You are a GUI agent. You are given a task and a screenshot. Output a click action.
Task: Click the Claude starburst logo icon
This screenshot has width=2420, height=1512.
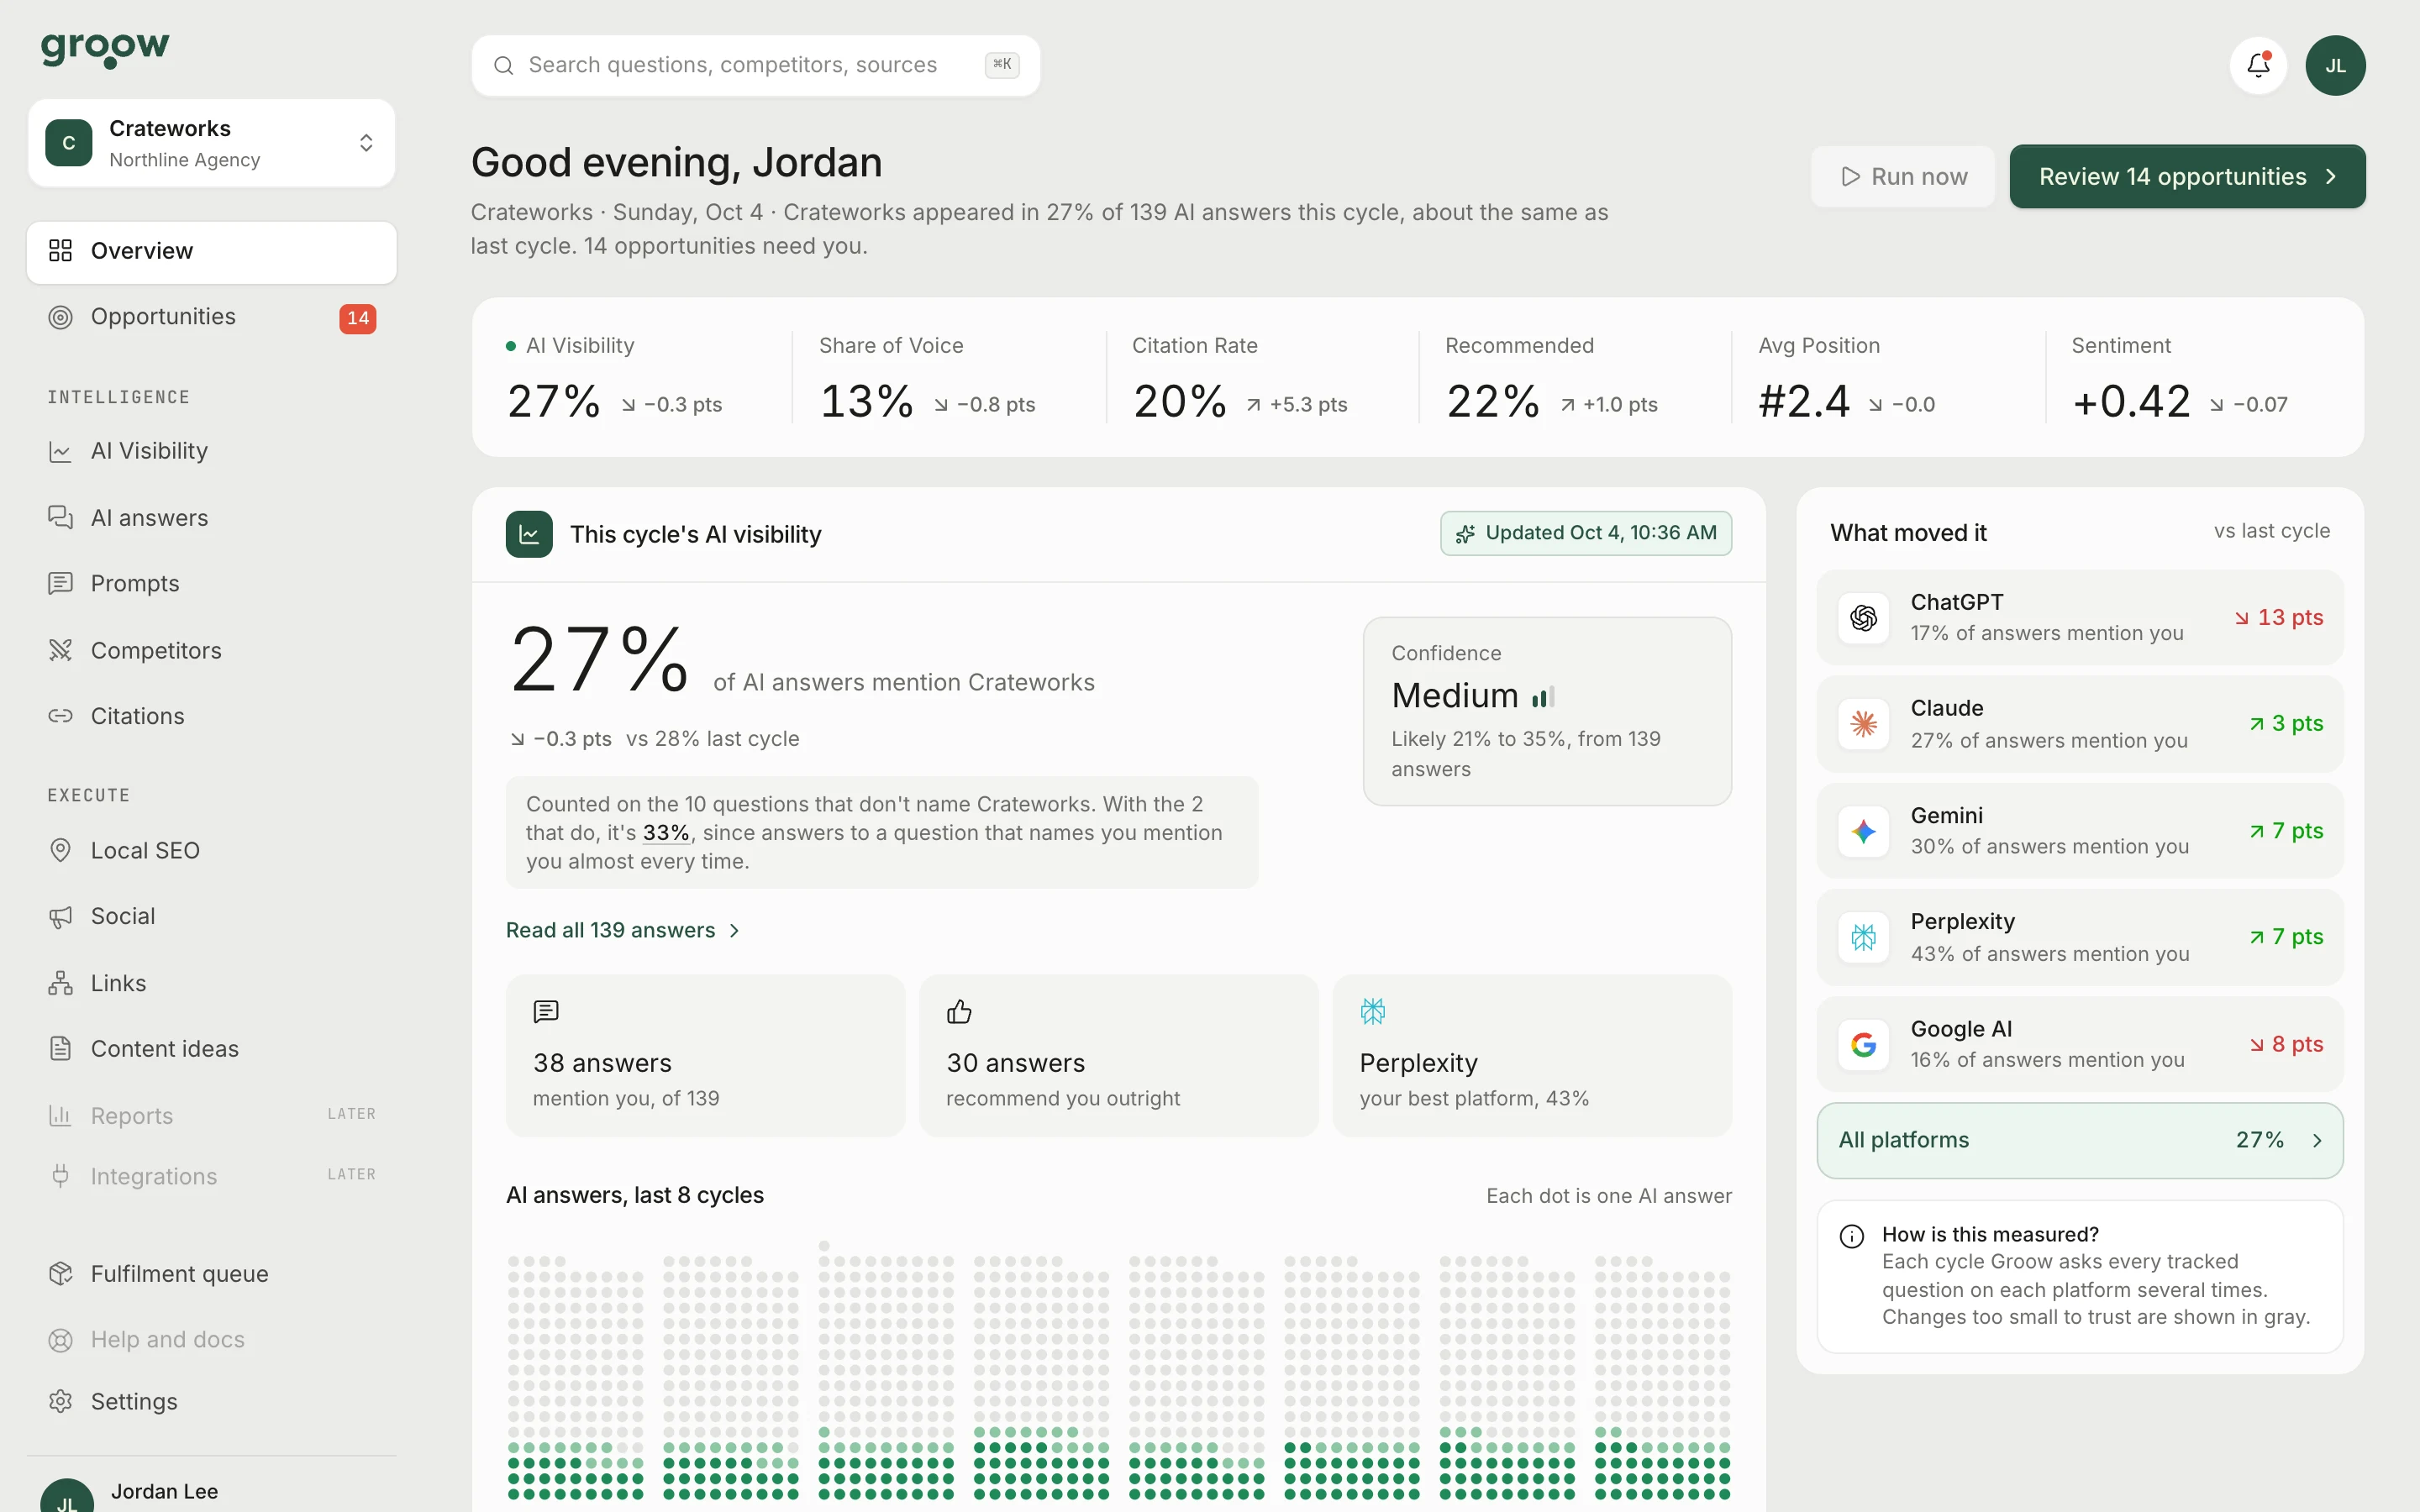[1863, 724]
